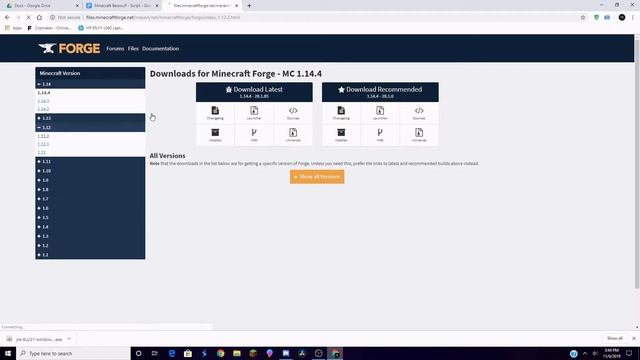Open Launcher file under Download Latest
The height and width of the screenshot is (360, 640).
point(254,113)
